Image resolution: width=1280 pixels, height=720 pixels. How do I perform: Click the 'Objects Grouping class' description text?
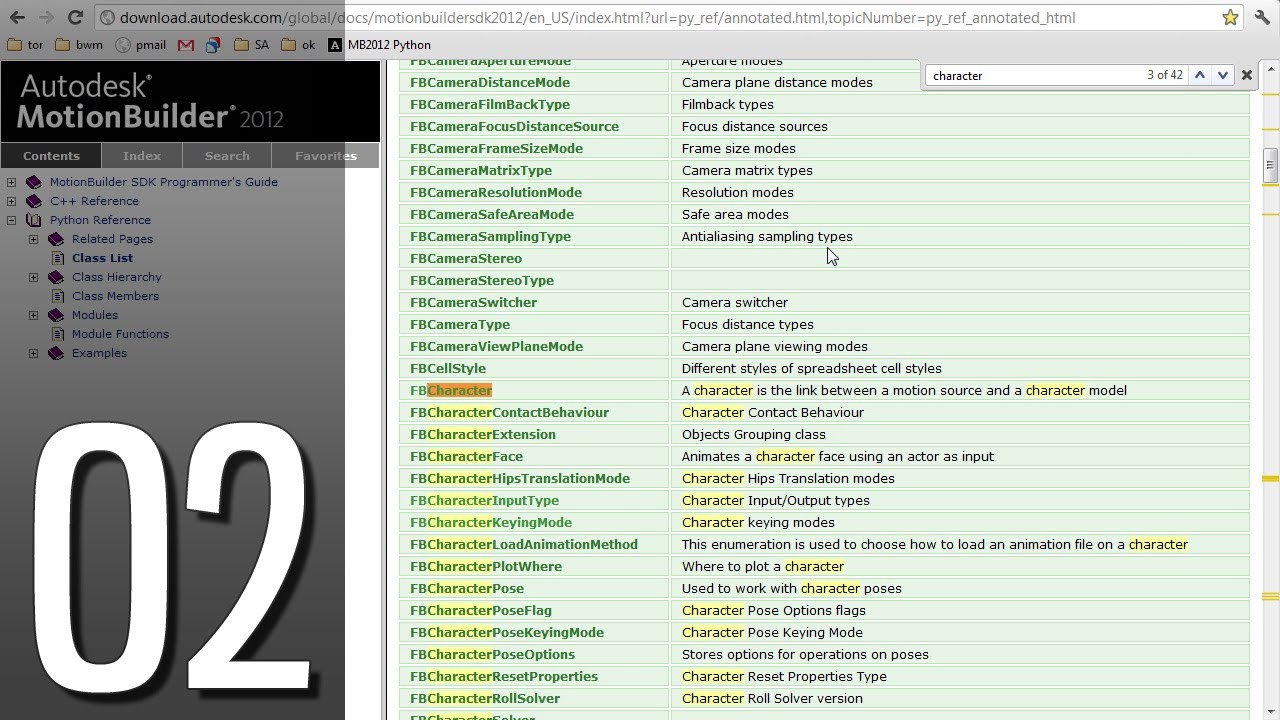tap(754, 434)
